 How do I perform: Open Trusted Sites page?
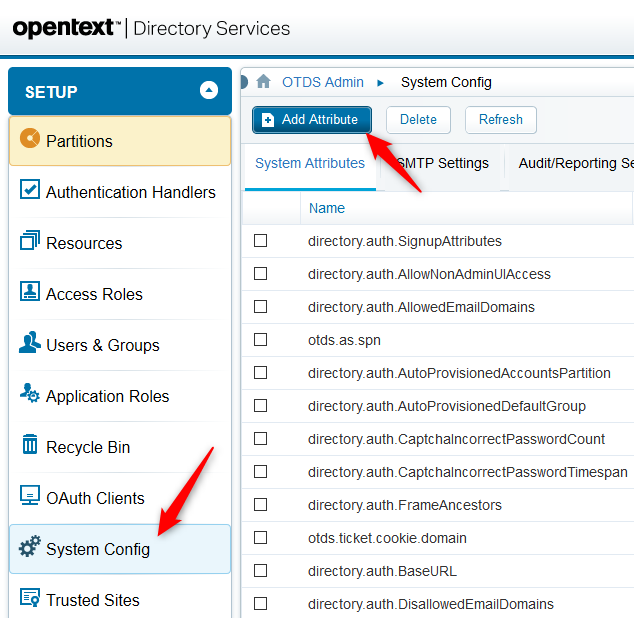pyautogui.click(x=120, y=600)
